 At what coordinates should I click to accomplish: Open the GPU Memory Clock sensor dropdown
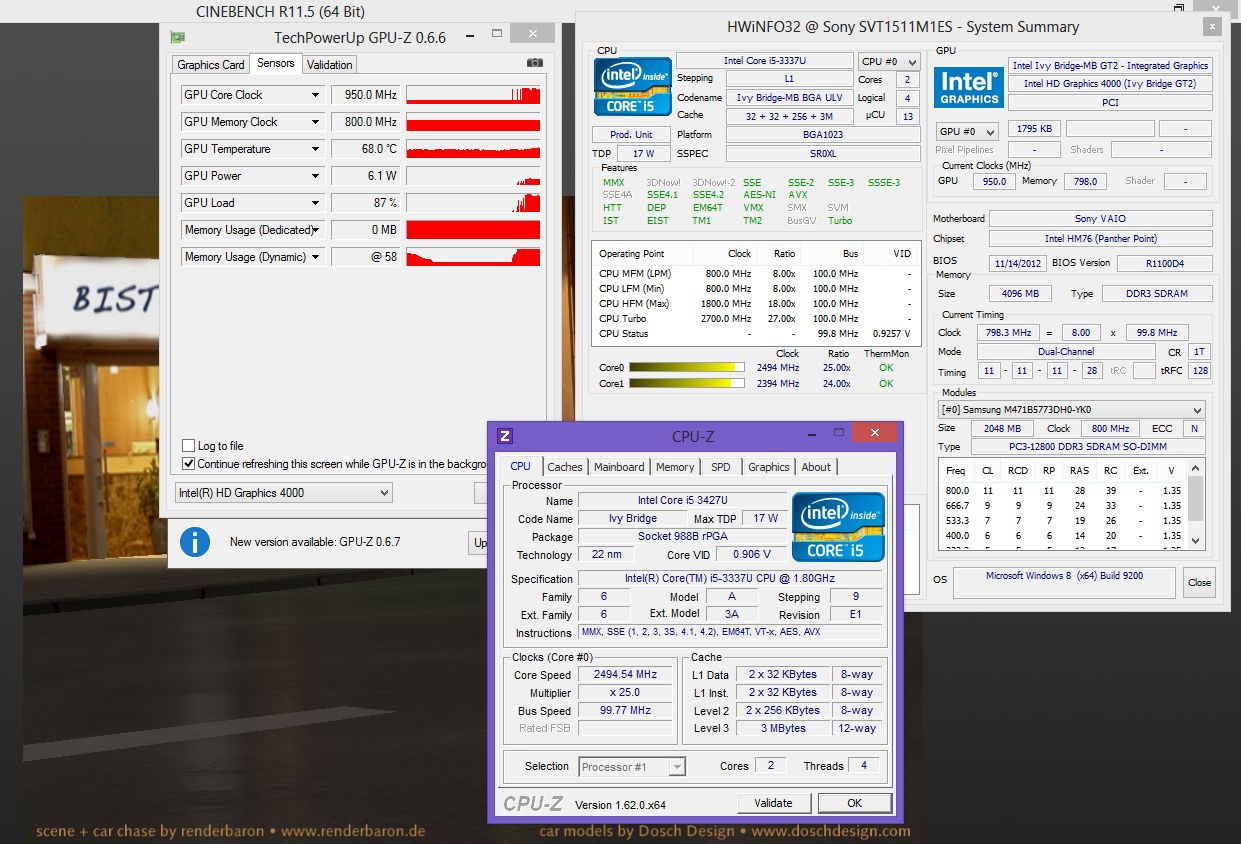point(316,122)
